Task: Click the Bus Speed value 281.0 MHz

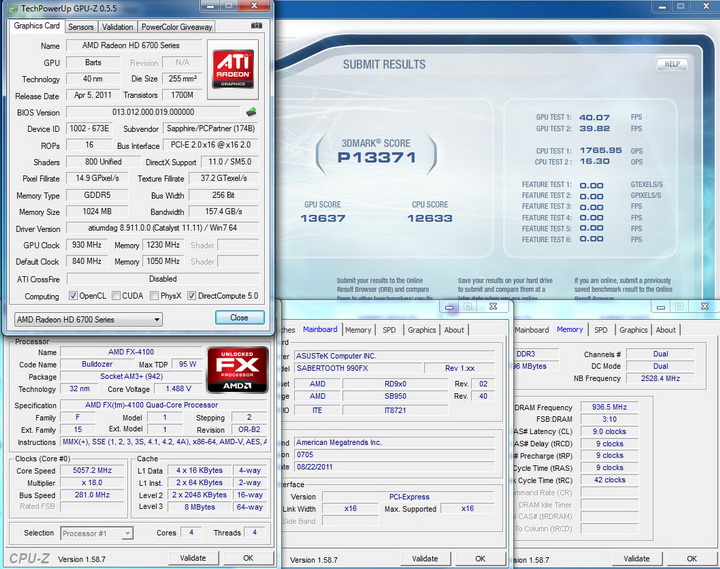Action: (92, 495)
